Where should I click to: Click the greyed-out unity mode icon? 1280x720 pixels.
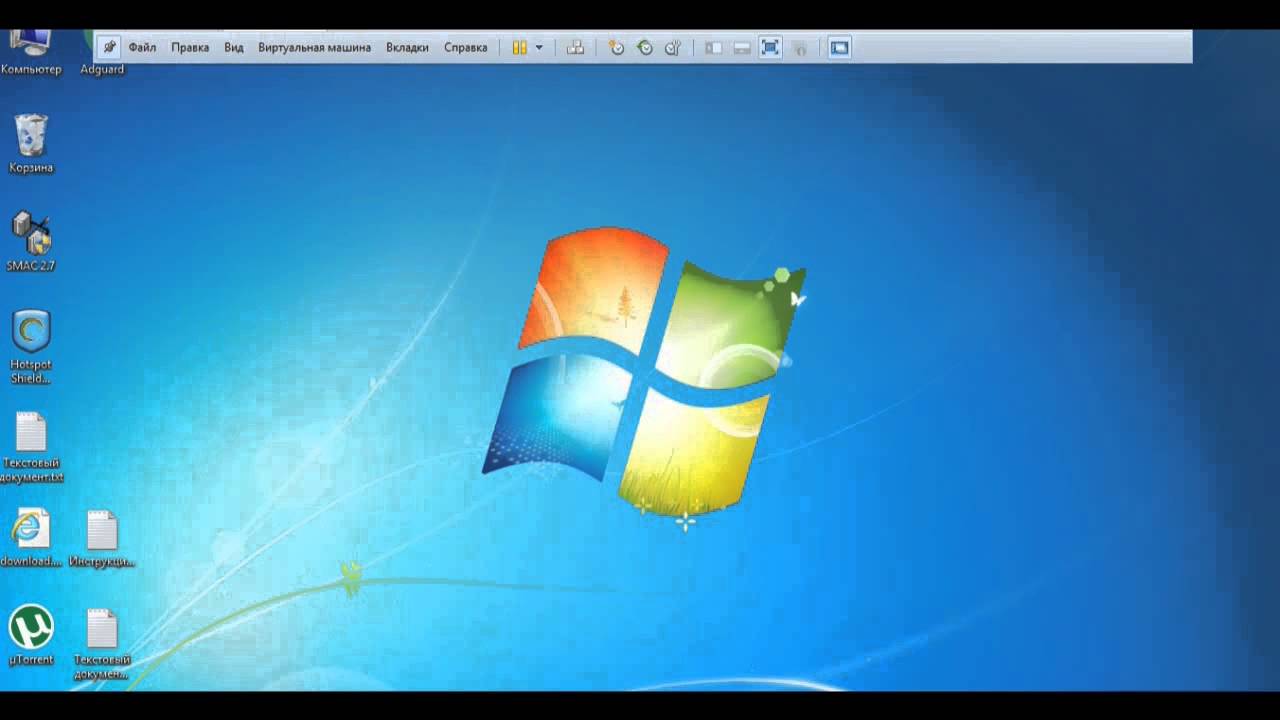tap(799, 47)
